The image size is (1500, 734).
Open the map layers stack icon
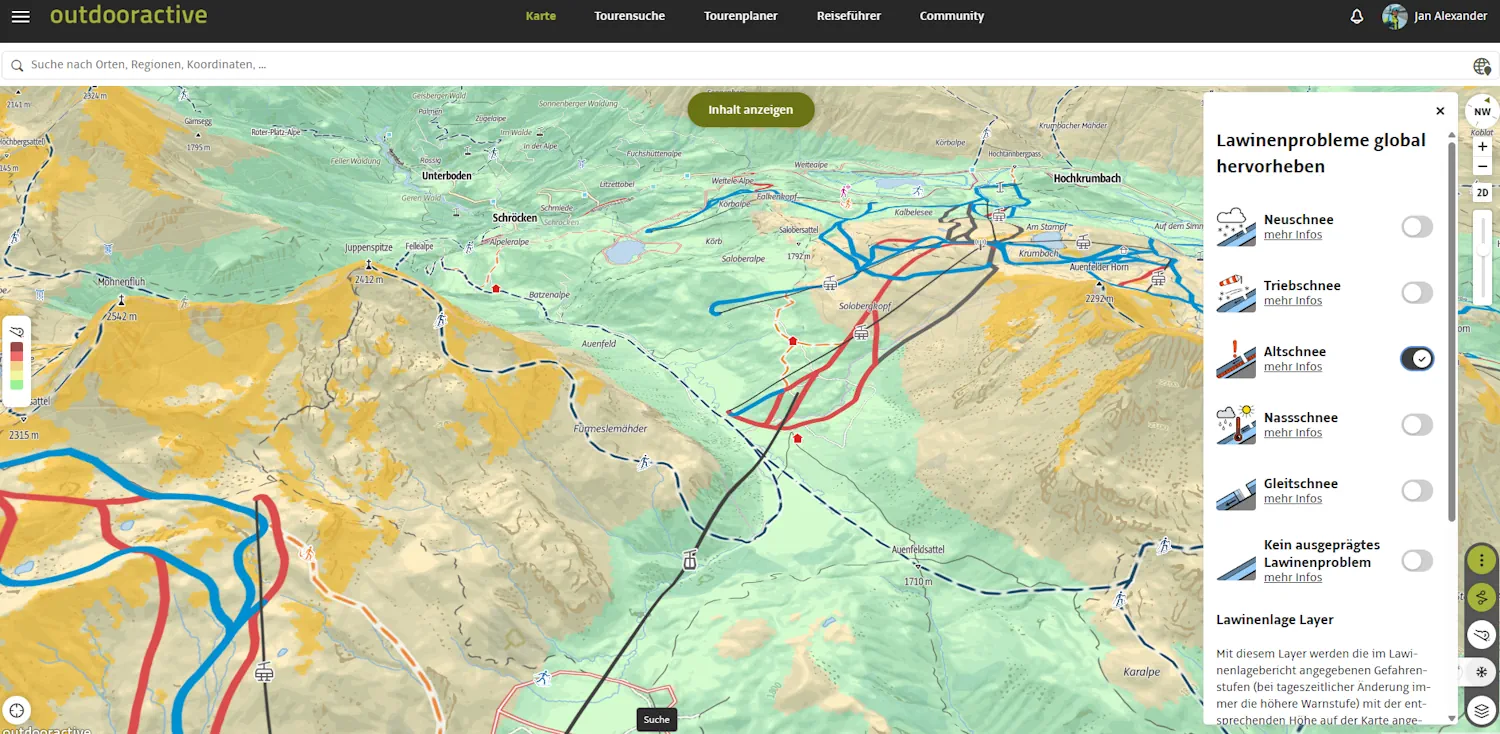(1481, 711)
